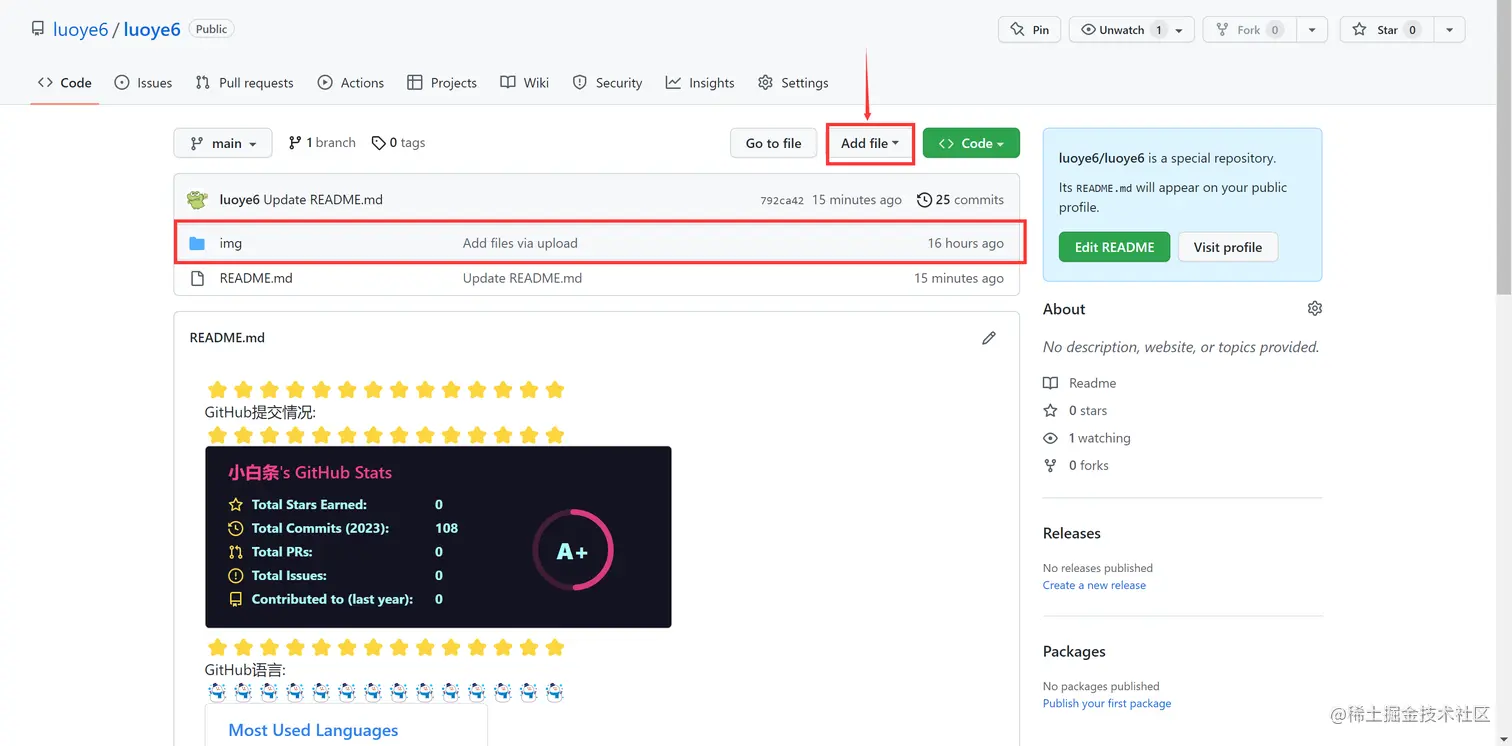Click the '16 hours ago' img timestamp
Screen dimensions: 1512x746
coord(965,243)
